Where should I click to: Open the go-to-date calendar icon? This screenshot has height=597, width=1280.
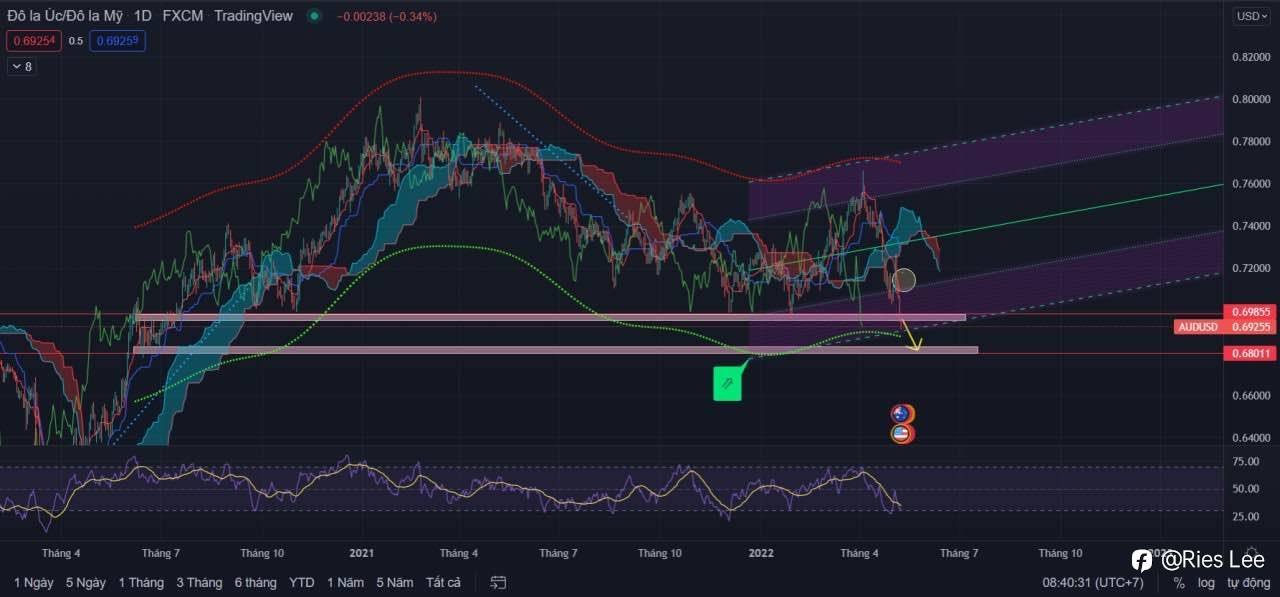pyautogui.click(x=498, y=582)
